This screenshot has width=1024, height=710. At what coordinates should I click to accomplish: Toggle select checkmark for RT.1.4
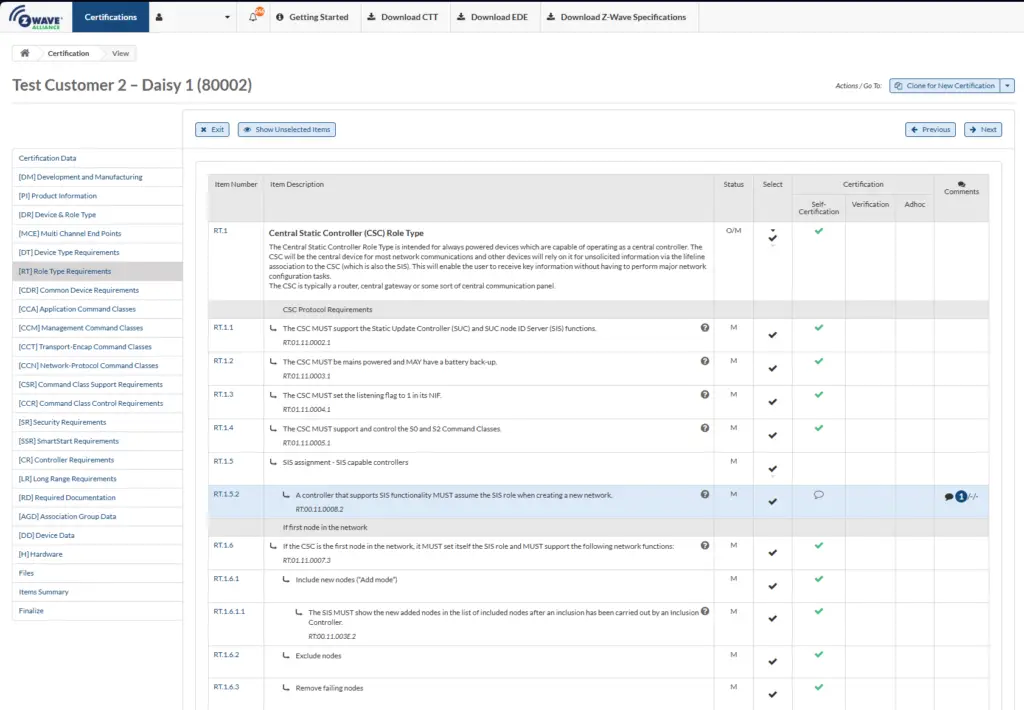tap(773, 436)
